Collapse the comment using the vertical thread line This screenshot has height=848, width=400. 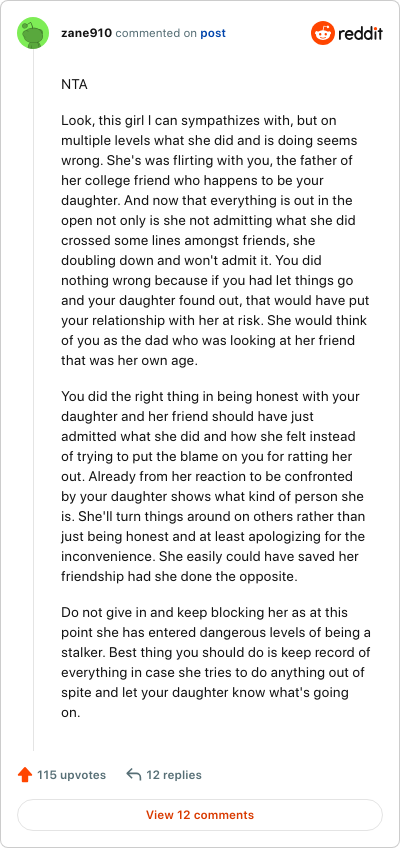(x=34, y=400)
